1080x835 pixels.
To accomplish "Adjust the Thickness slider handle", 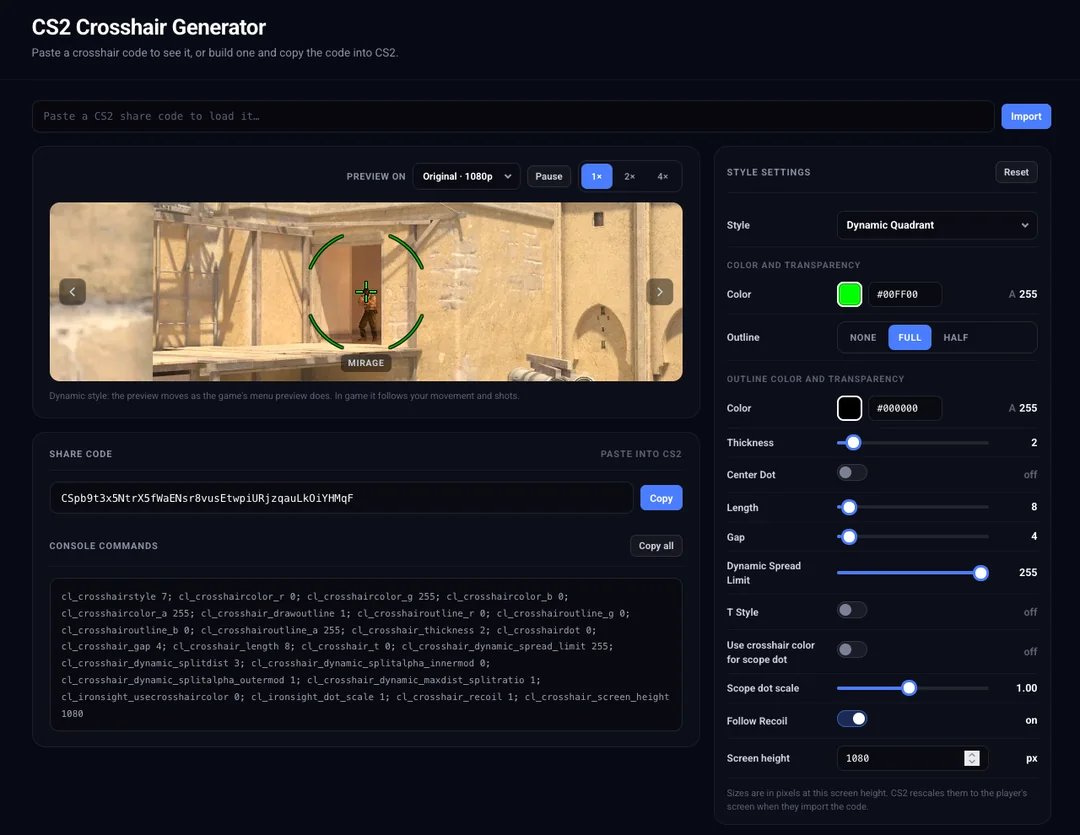I will tap(853, 442).
